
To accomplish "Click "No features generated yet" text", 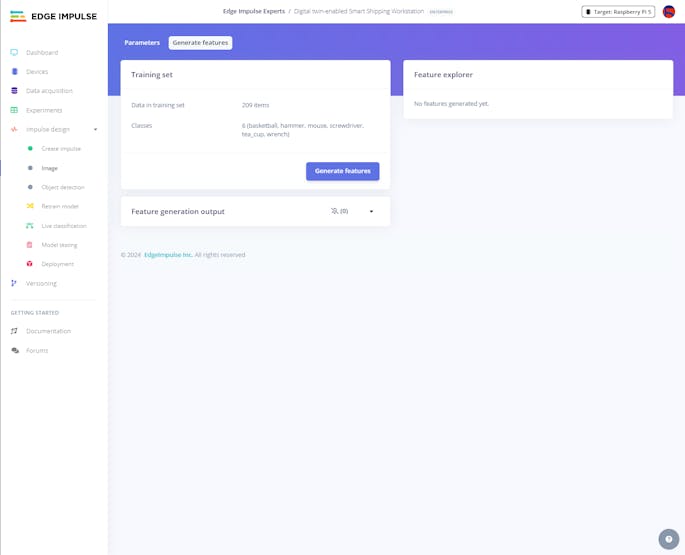I will (x=451, y=104).
